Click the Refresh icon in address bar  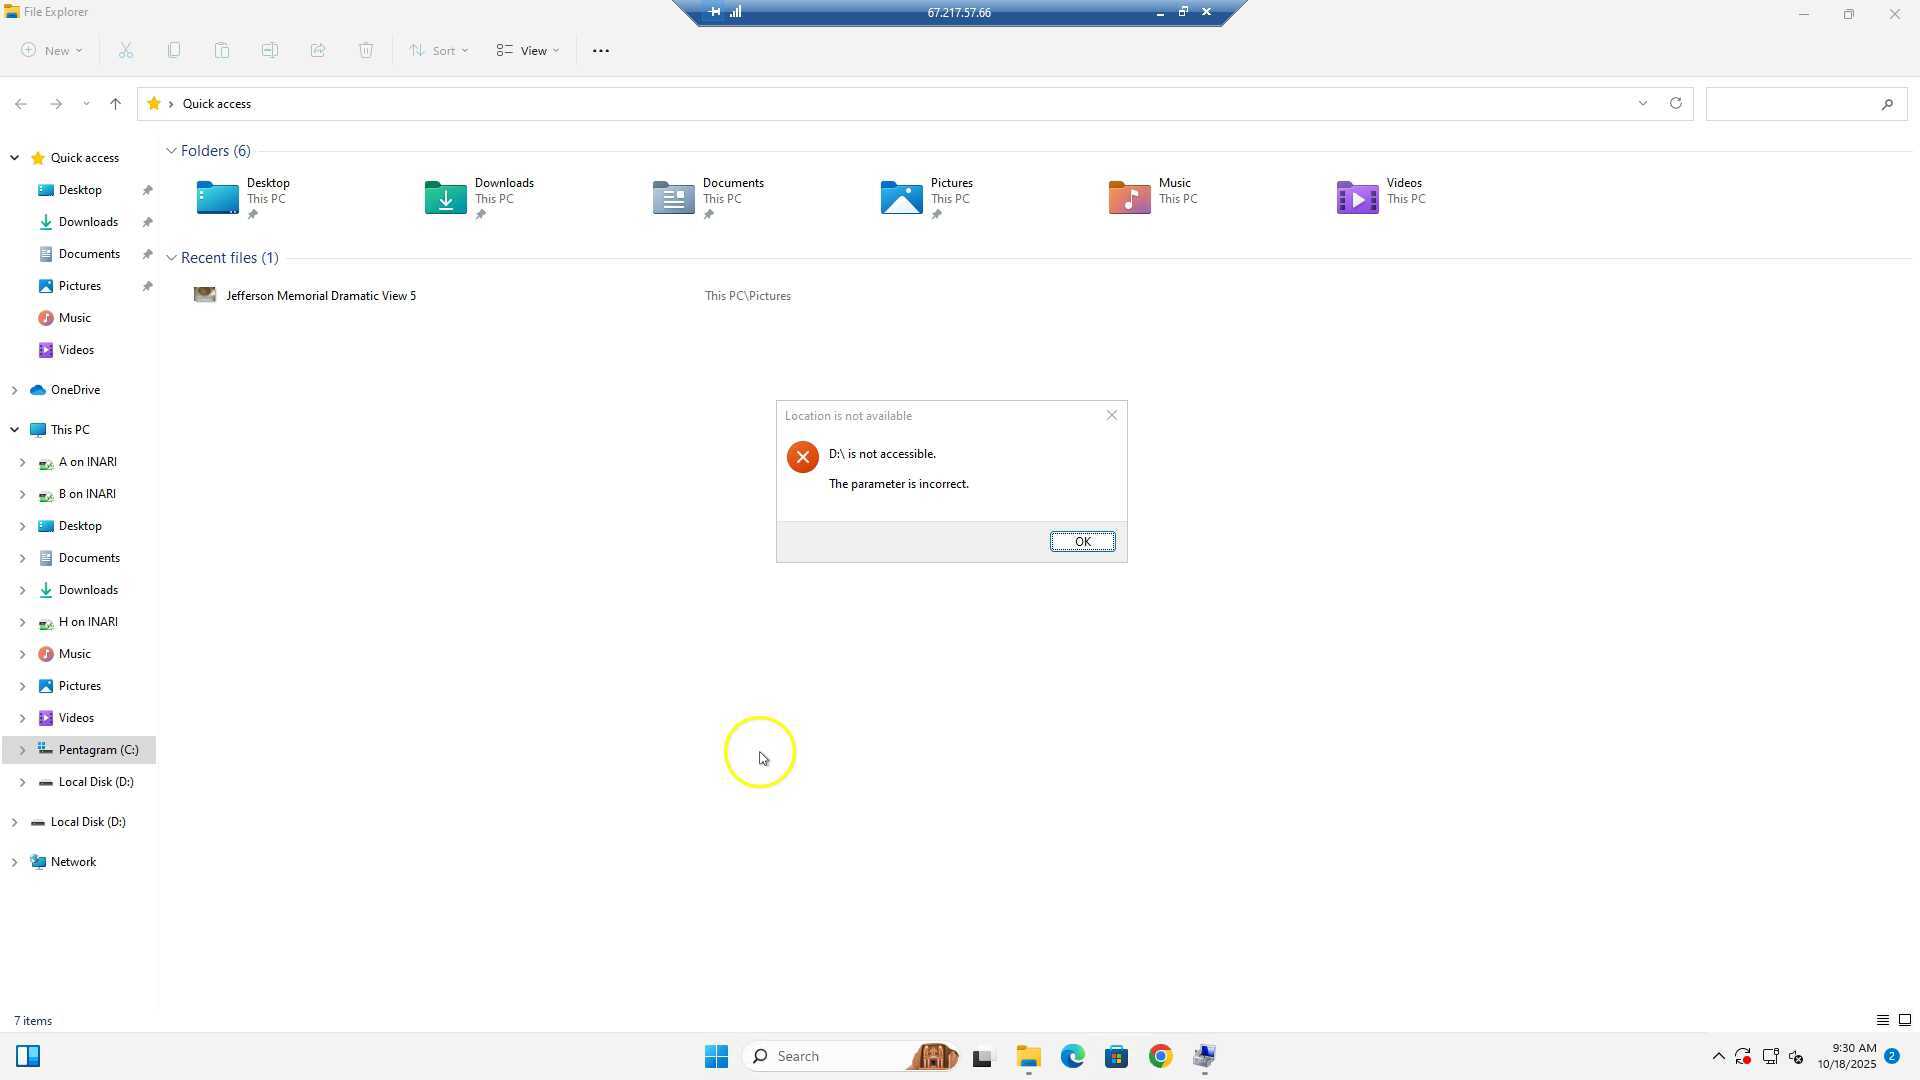[x=1675, y=103]
